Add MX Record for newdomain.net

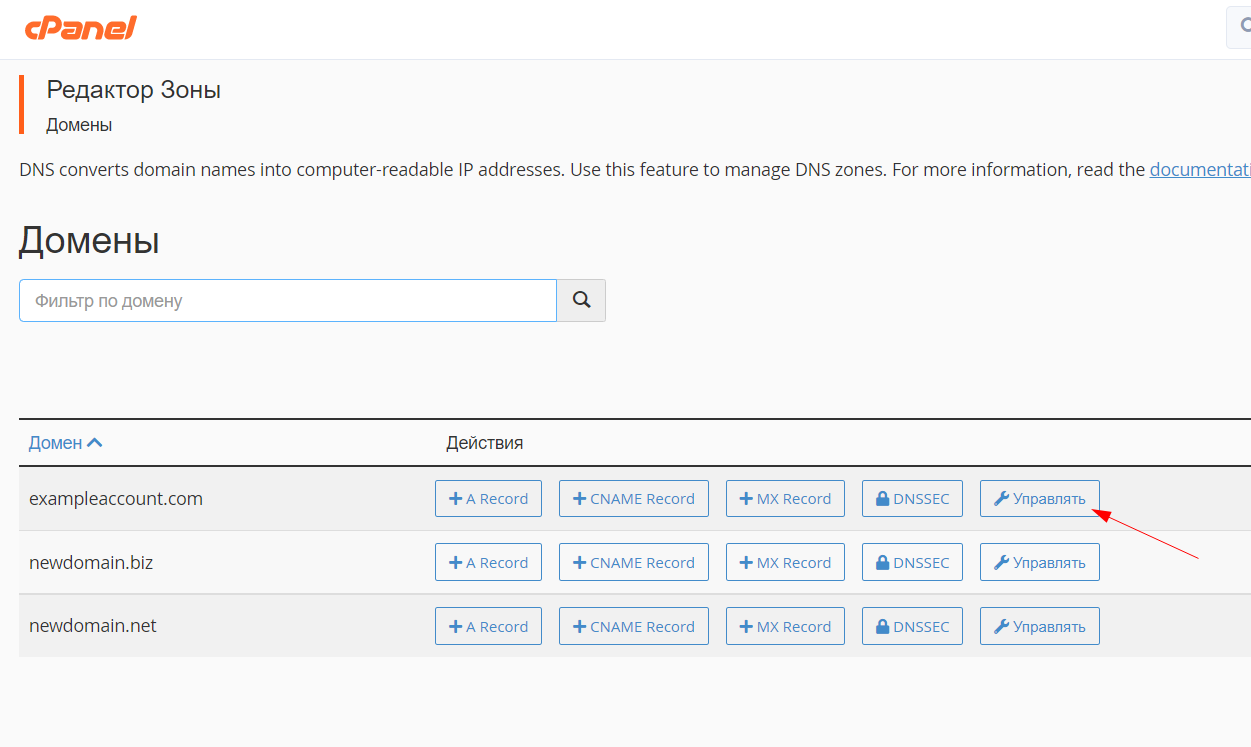[x=785, y=627]
